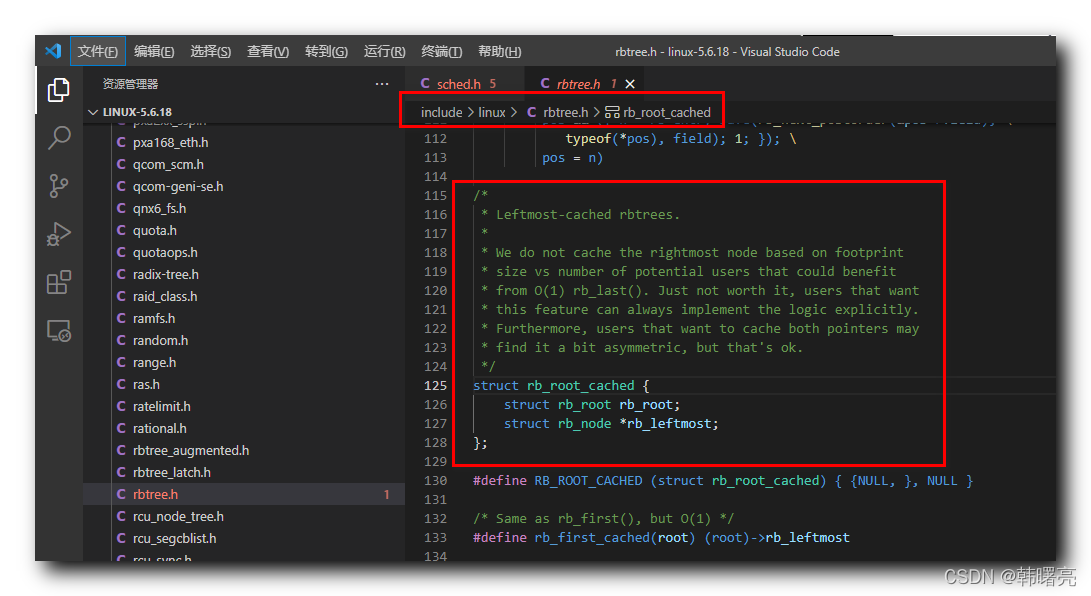Open random.h in the file tree
This screenshot has height=596, width=1091.
point(160,341)
